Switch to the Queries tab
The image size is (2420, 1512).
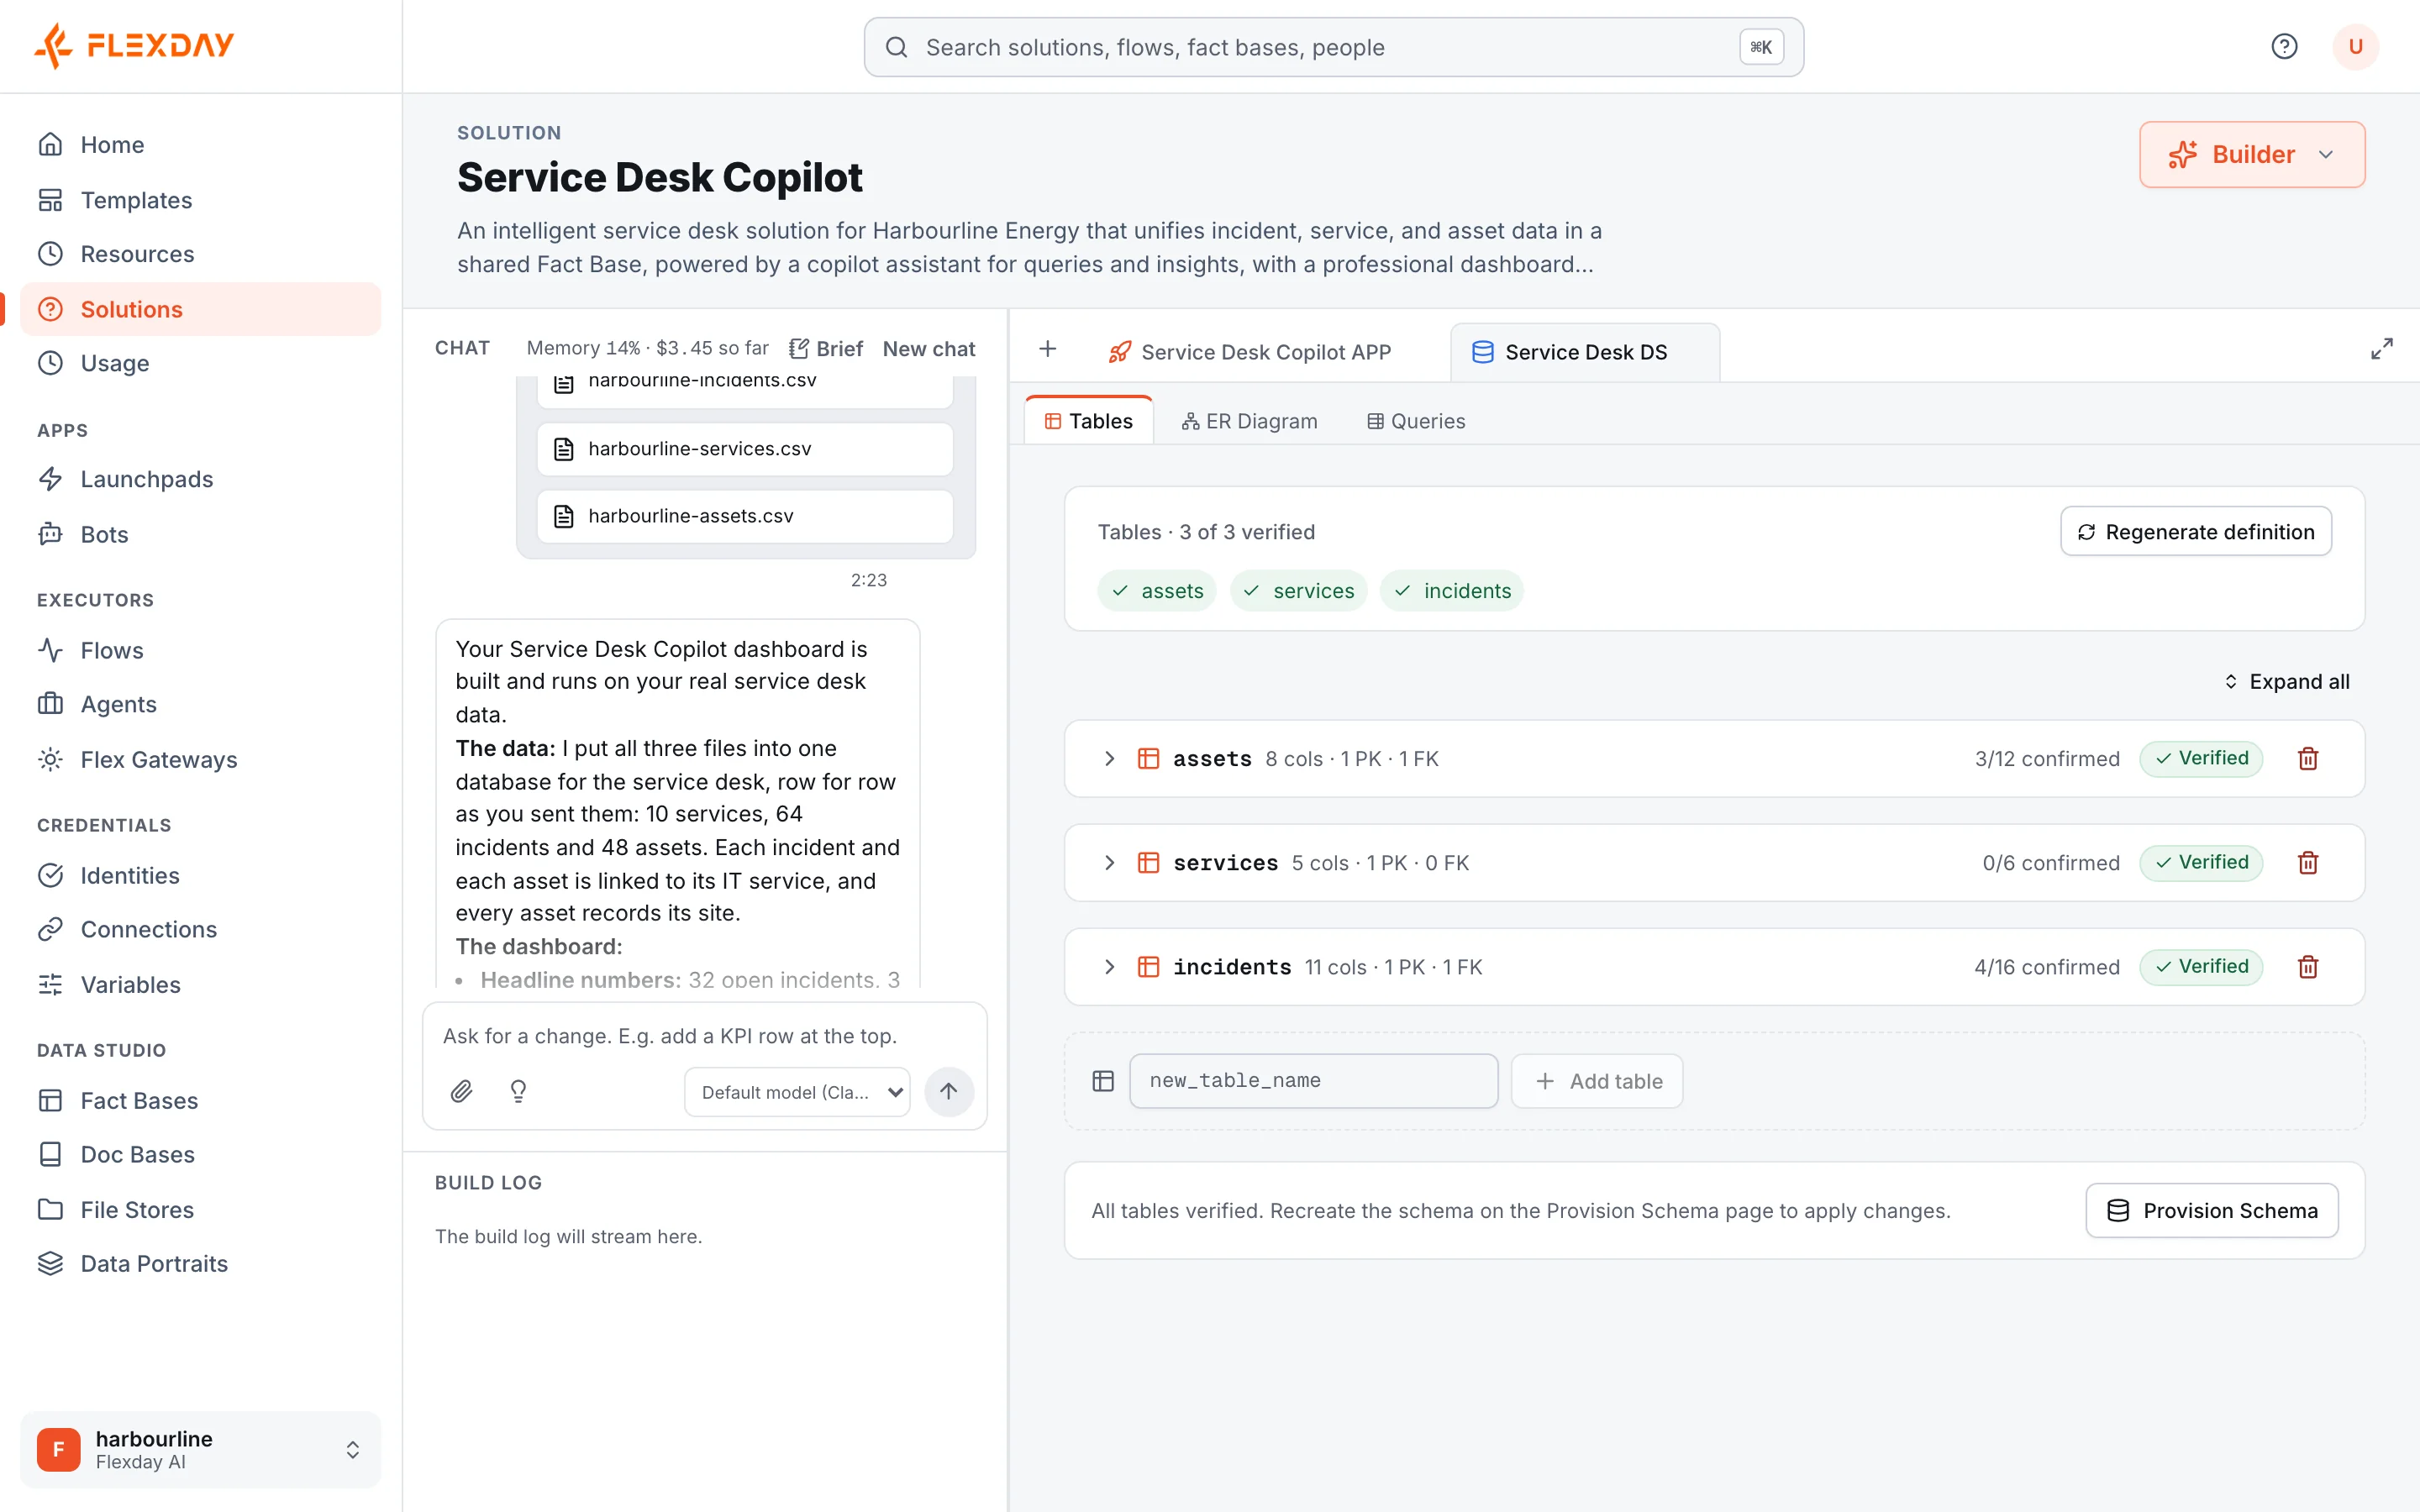(x=1416, y=421)
